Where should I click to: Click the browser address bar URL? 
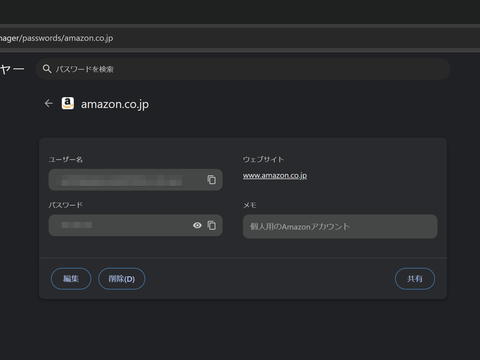pyautogui.click(x=56, y=38)
